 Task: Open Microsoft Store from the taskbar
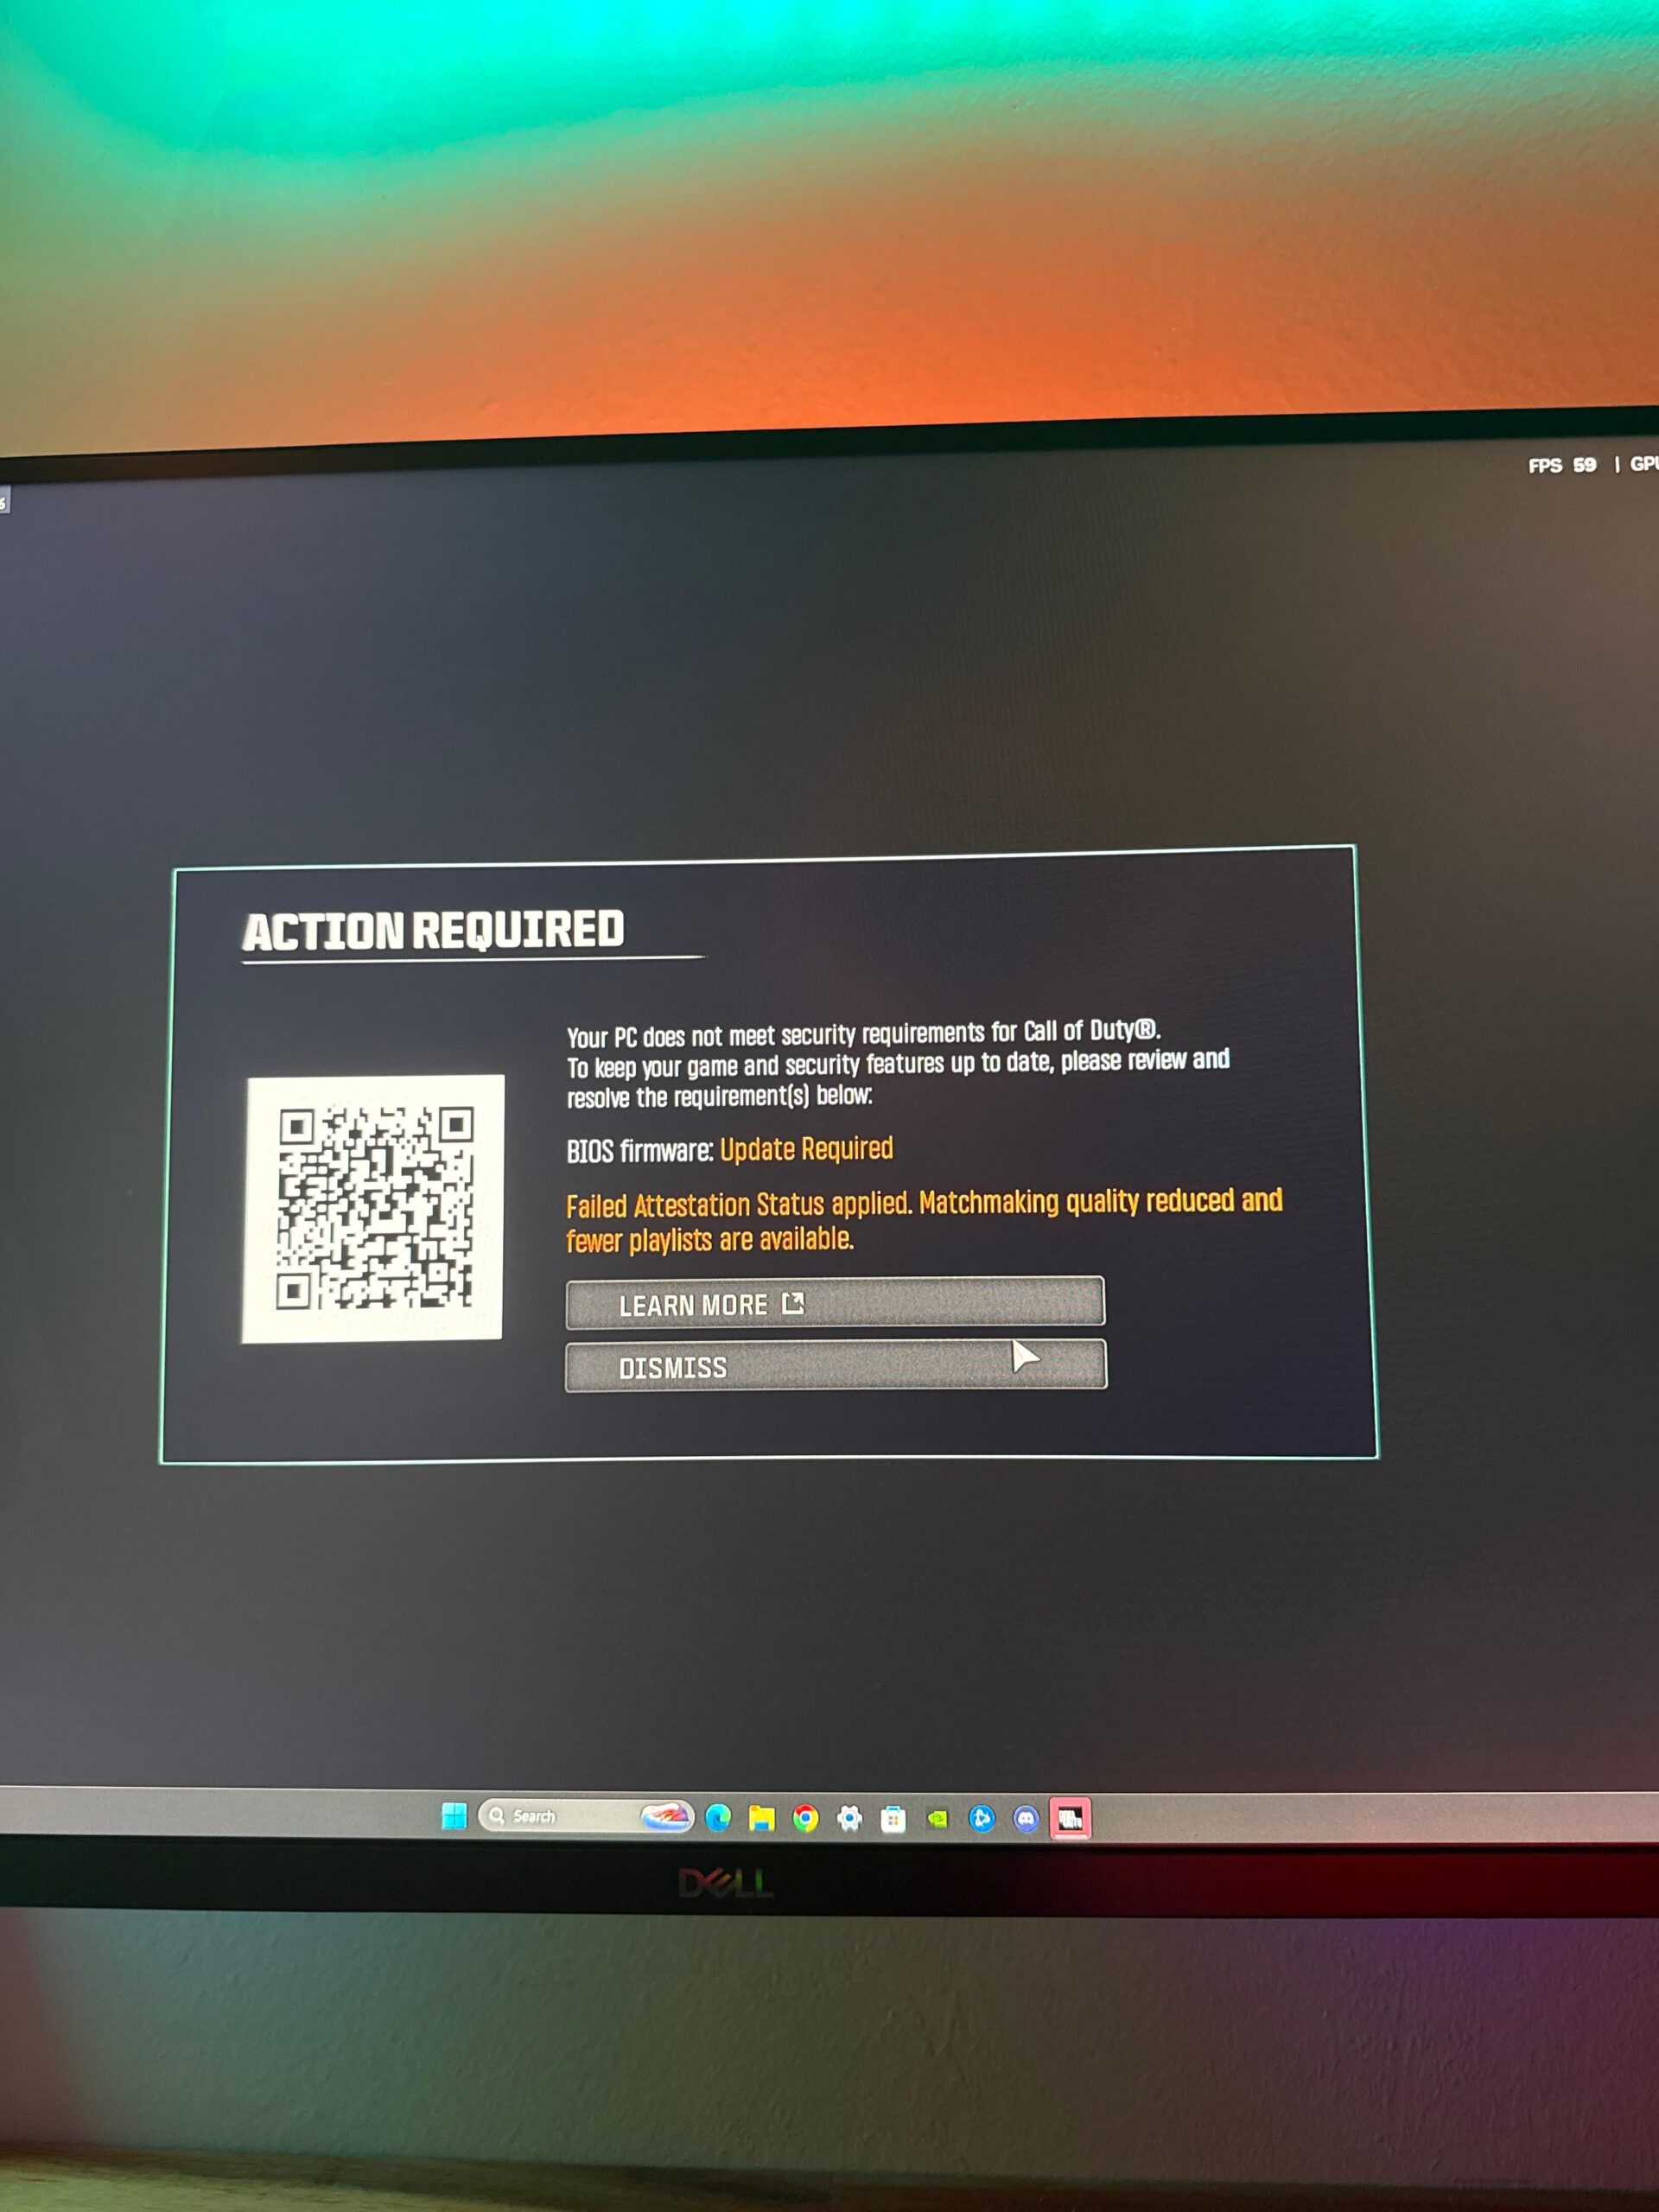click(x=893, y=1820)
